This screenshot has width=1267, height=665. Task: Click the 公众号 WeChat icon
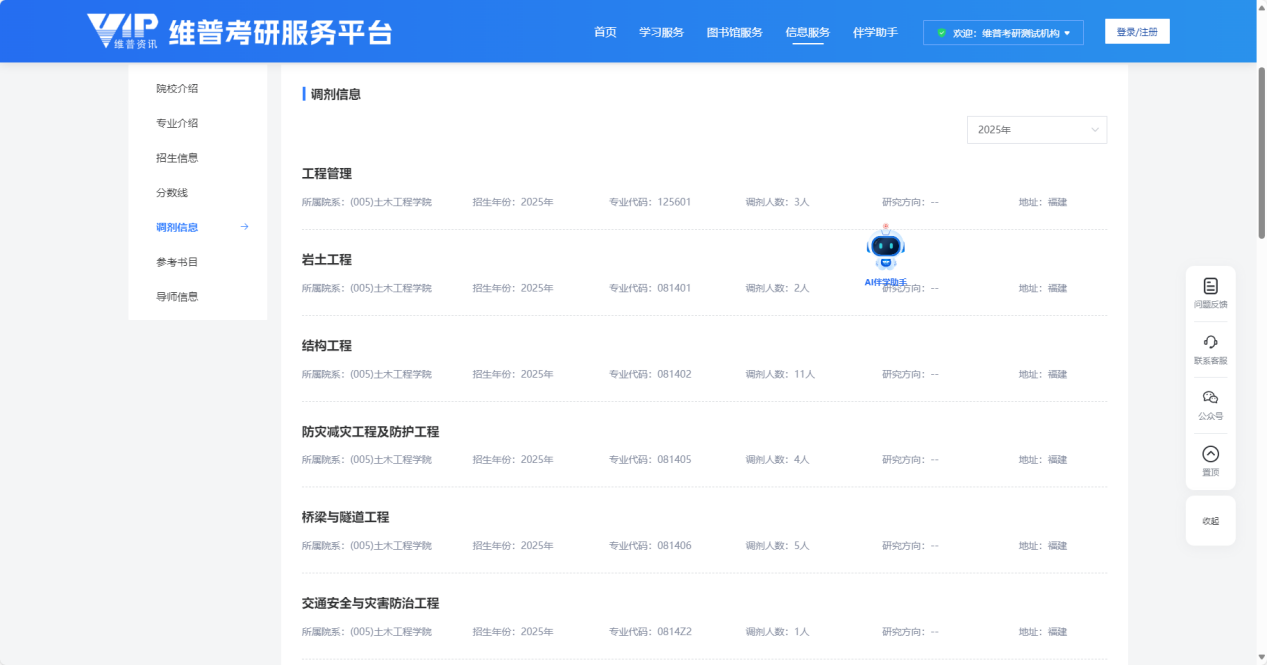[x=1210, y=398]
